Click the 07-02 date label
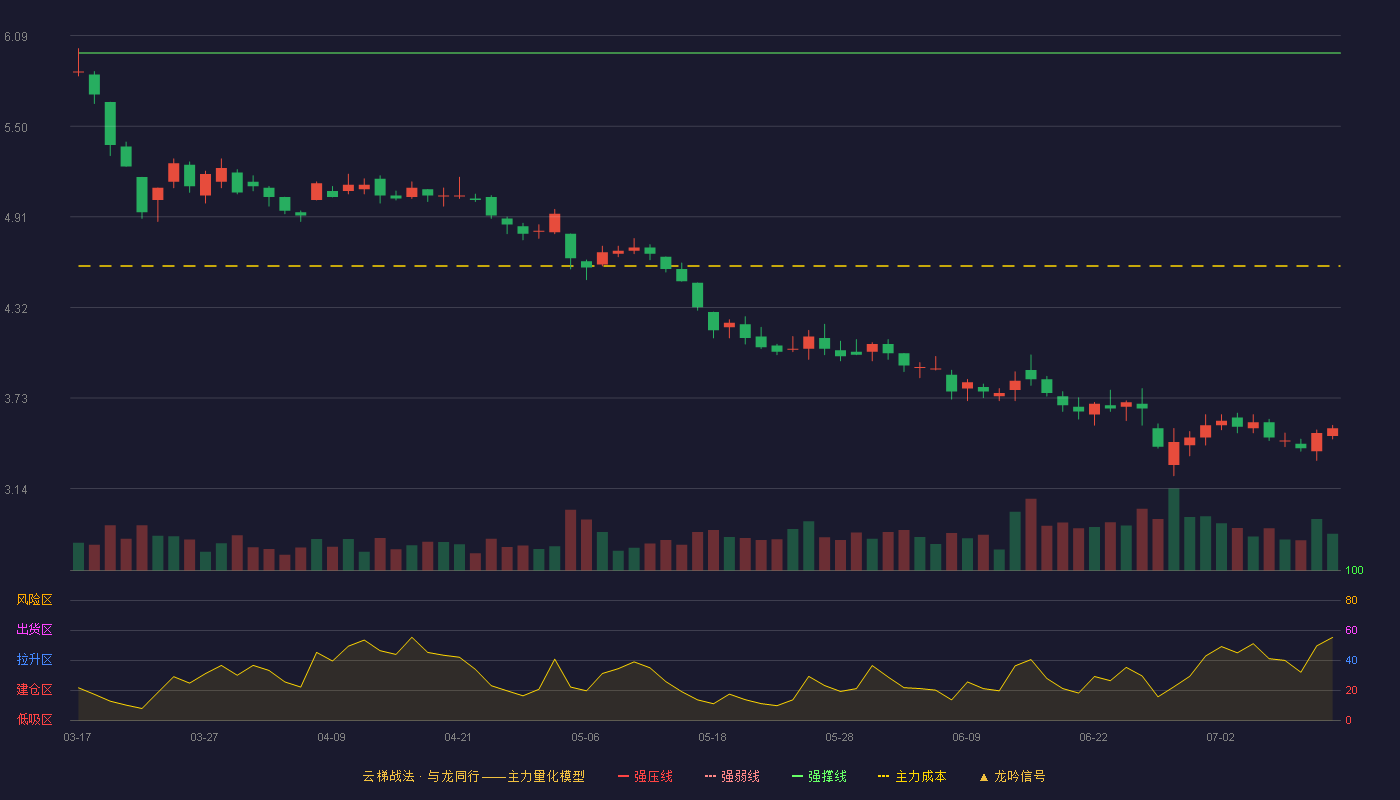The width and height of the screenshot is (1400, 800). (1220, 737)
